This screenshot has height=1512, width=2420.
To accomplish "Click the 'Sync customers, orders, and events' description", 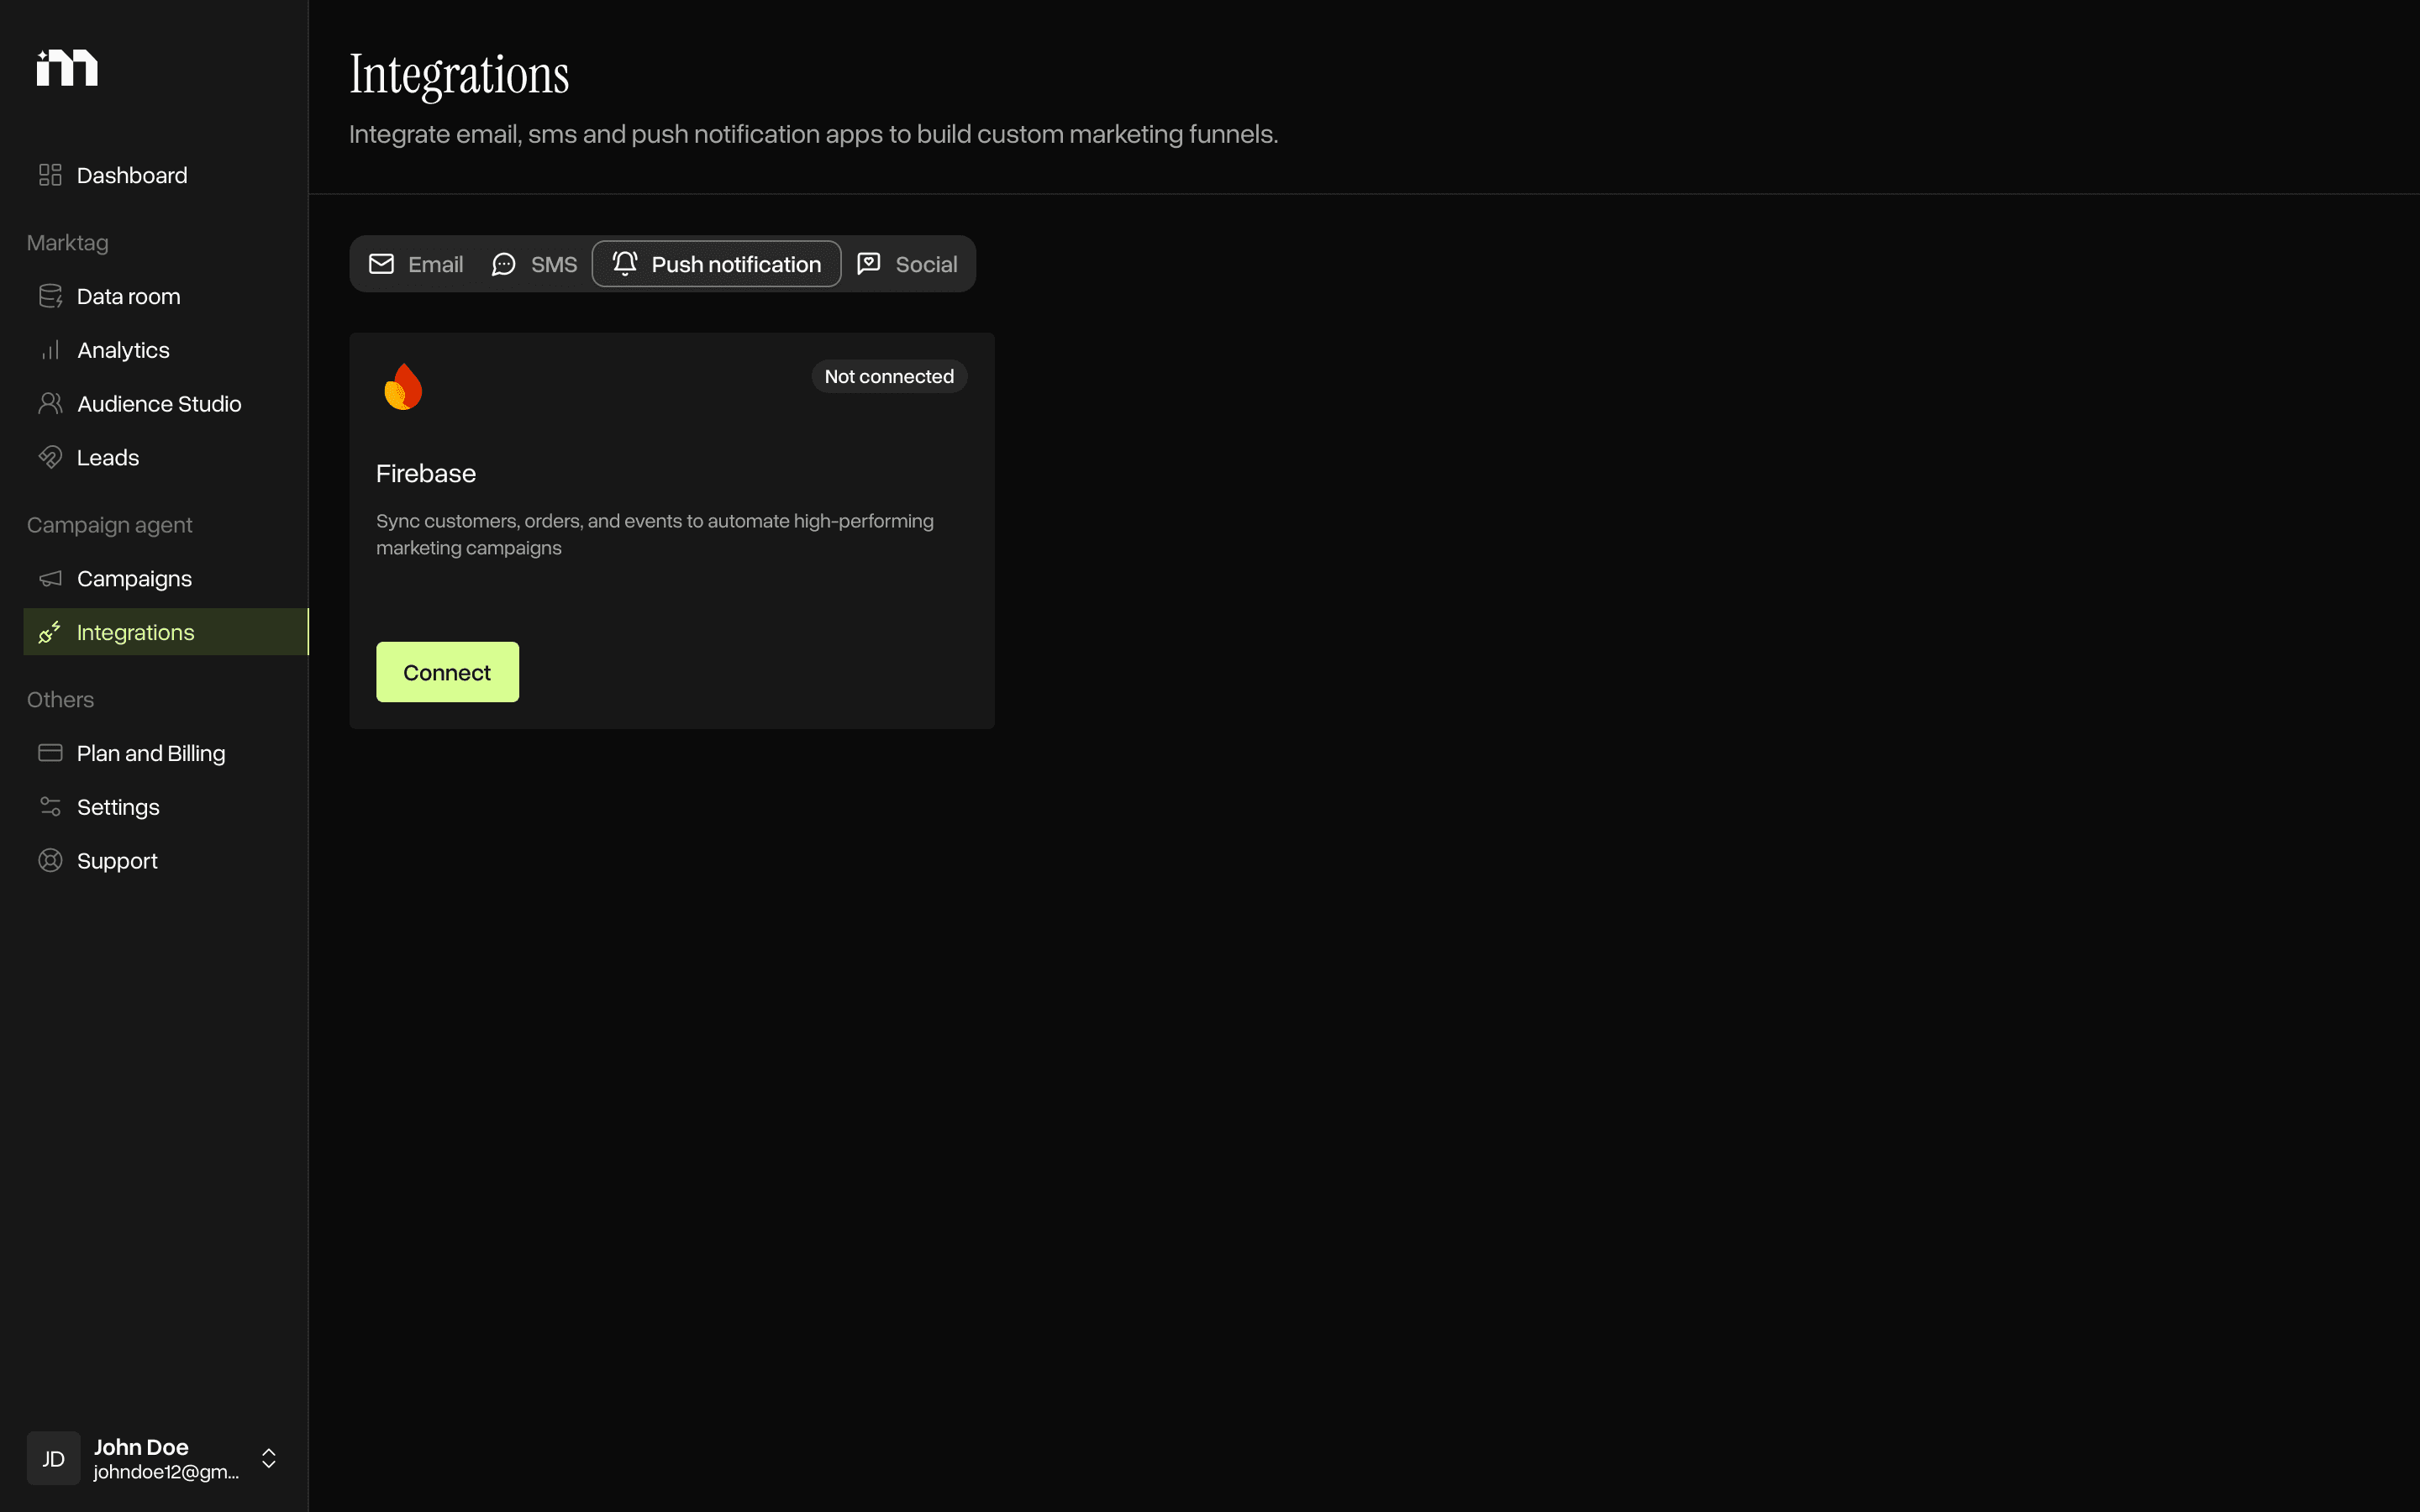I will coord(655,534).
